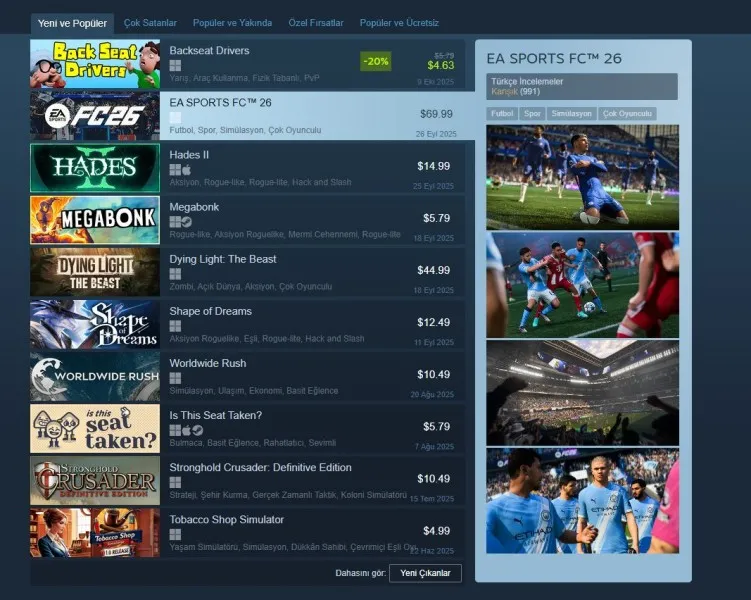Click Windows icon under Is This Seat Taken?
The height and width of the screenshot is (600, 751).
coord(175,430)
